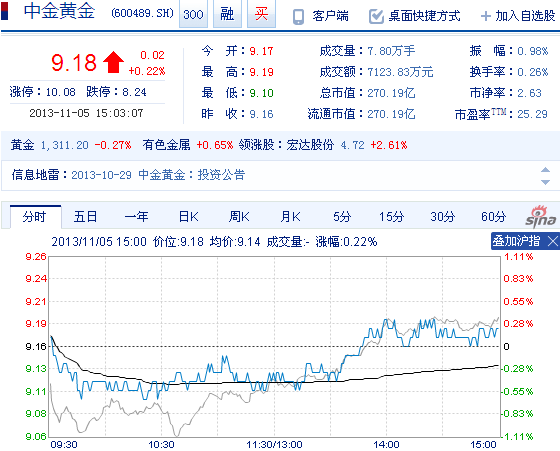Switch to the 一年 tab
Screen dimensions: 560x451
coord(136,217)
